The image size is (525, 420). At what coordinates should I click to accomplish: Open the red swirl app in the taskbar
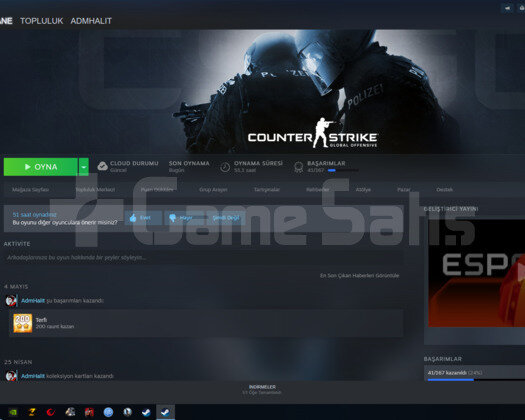click(x=51, y=412)
